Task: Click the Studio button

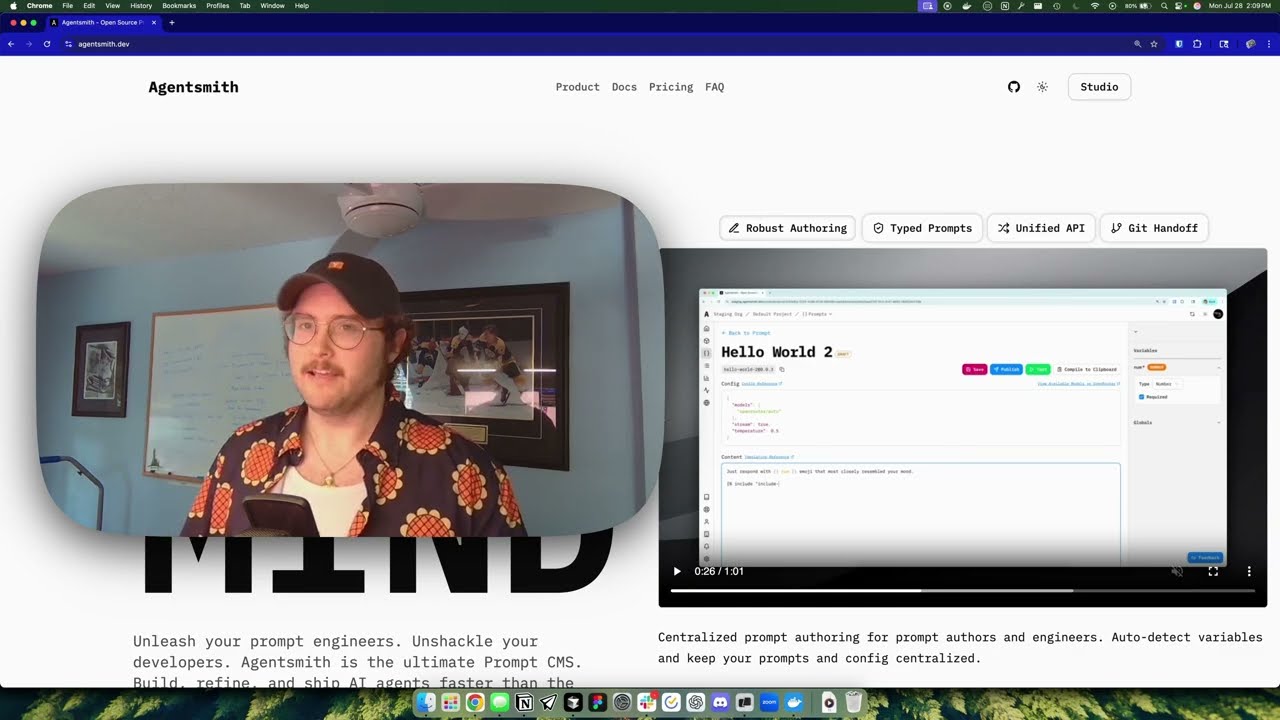Action: [x=1099, y=87]
